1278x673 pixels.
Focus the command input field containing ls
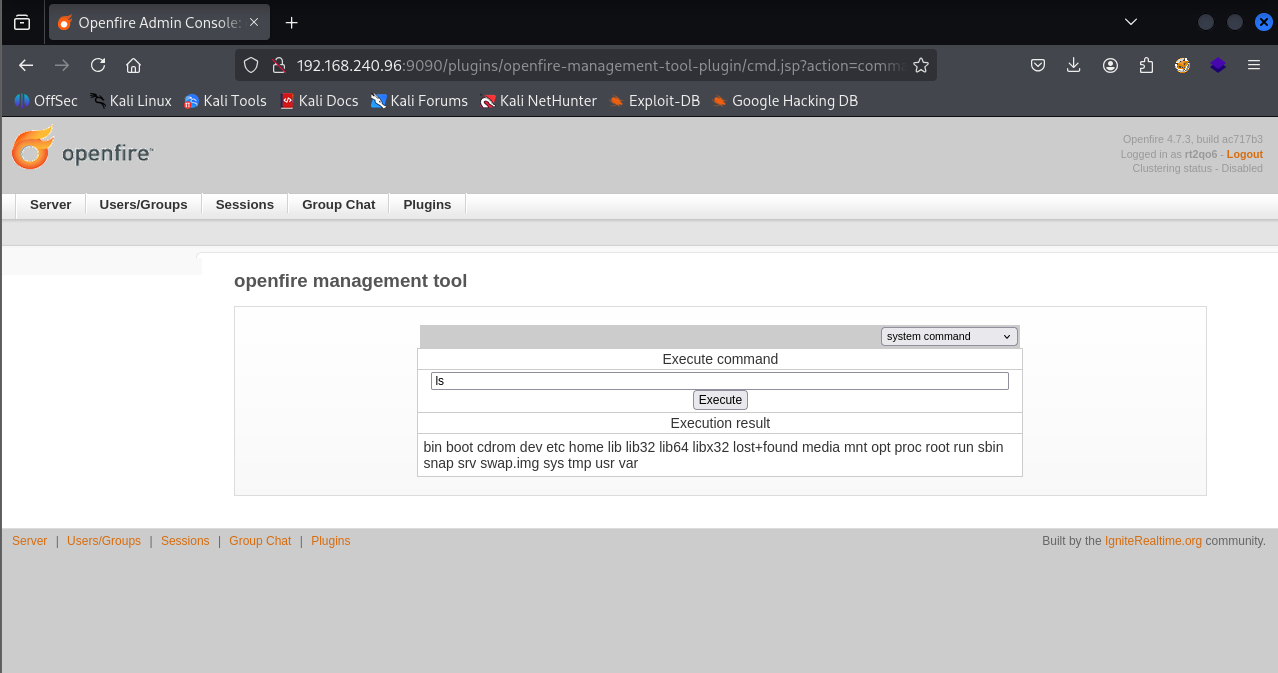tap(719, 381)
